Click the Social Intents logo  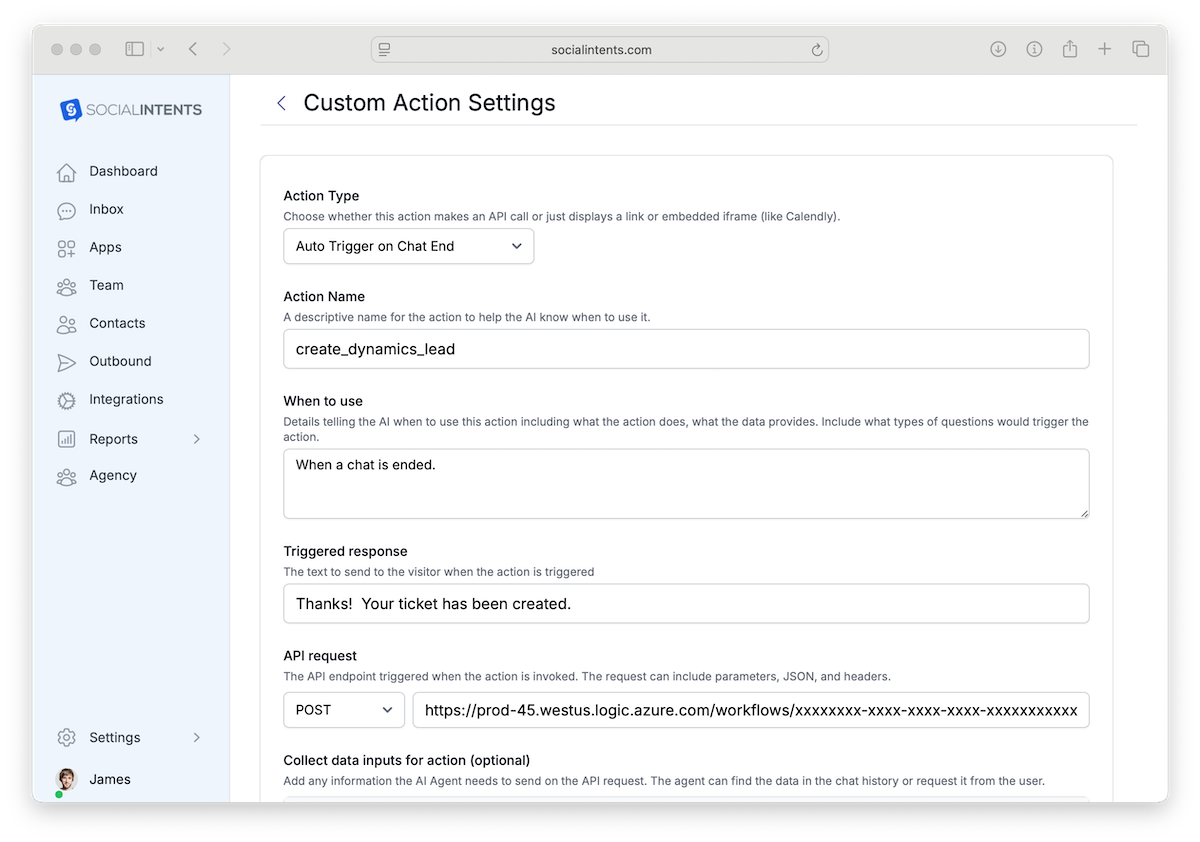pos(131,110)
